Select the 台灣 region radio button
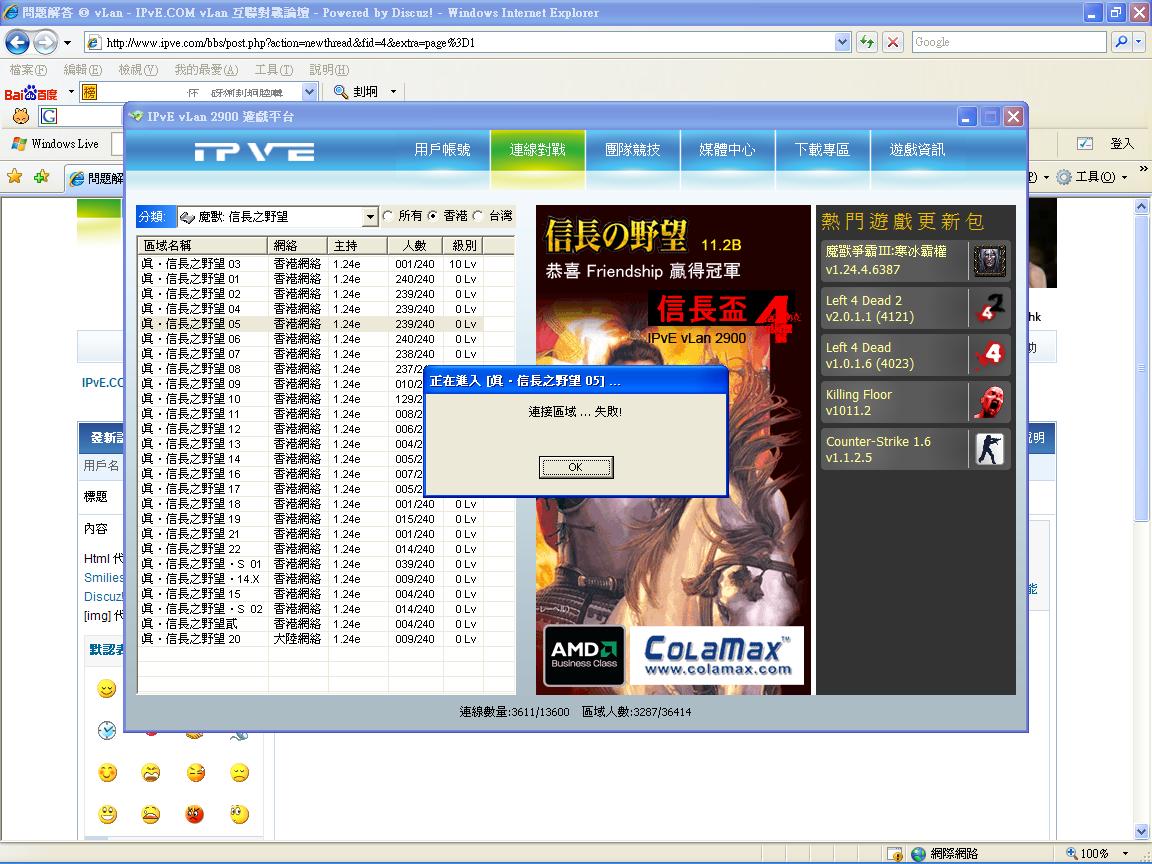The width and height of the screenshot is (1152, 864). point(478,216)
